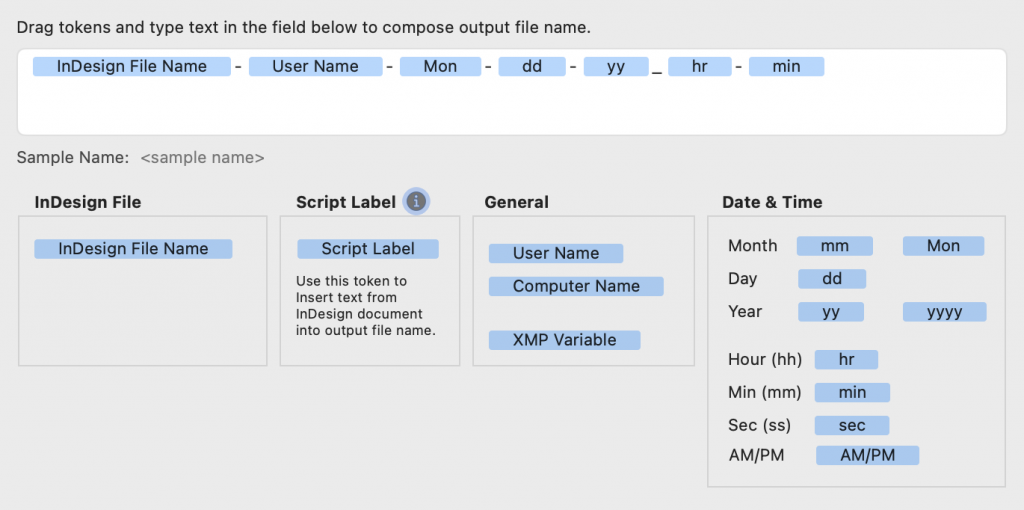Image resolution: width=1024 pixels, height=510 pixels.
Task: Select dd token in name field
Action: (x=532, y=67)
